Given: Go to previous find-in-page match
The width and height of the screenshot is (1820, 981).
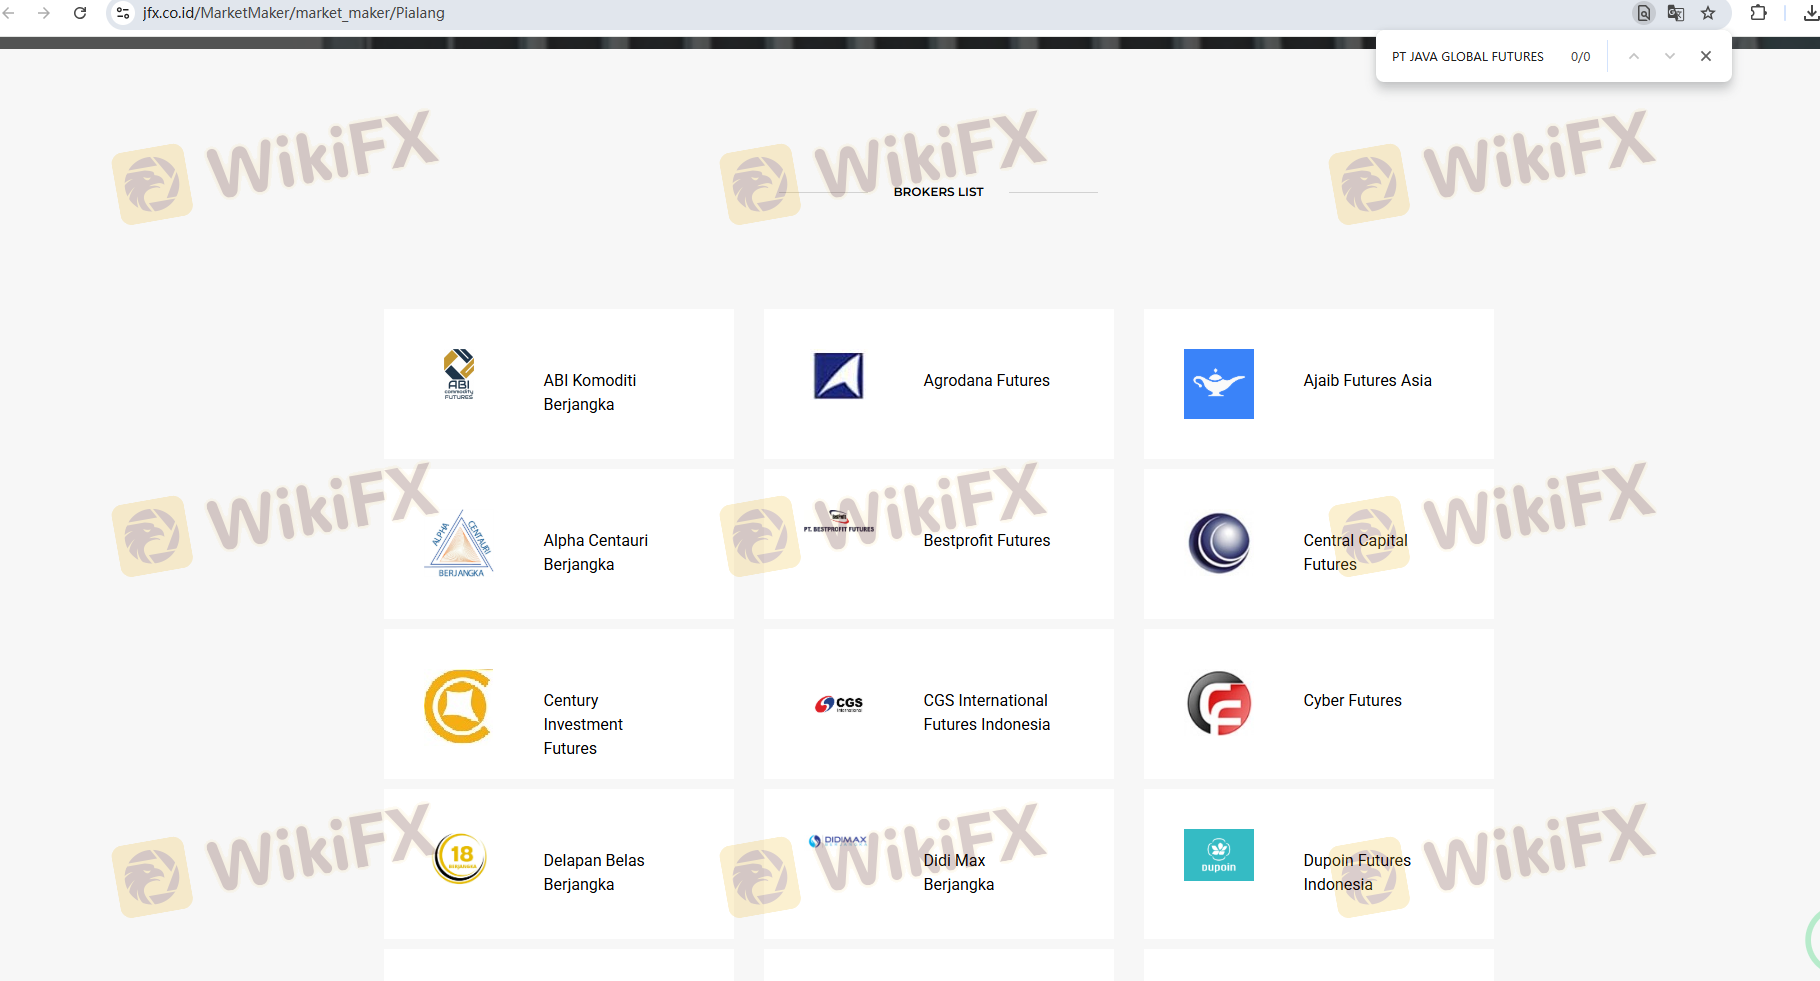Looking at the screenshot, I should (1634, 56).
